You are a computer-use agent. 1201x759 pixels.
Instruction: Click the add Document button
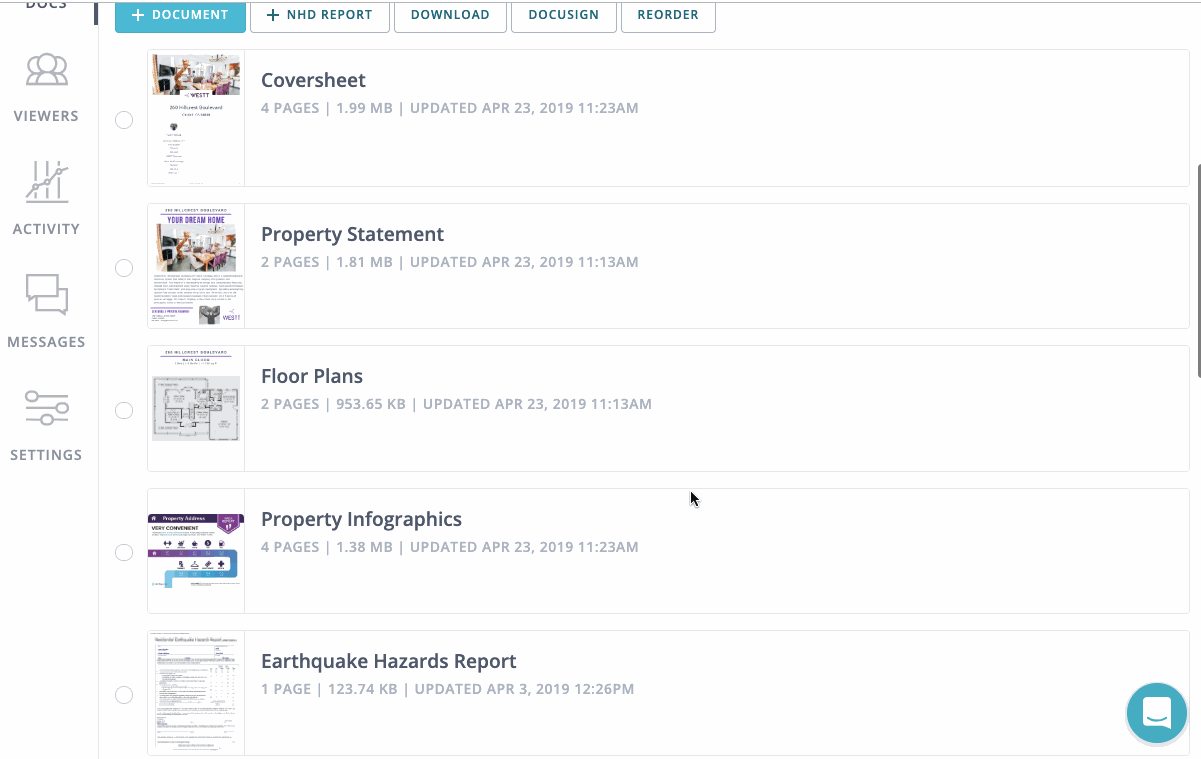coord(180,16)
